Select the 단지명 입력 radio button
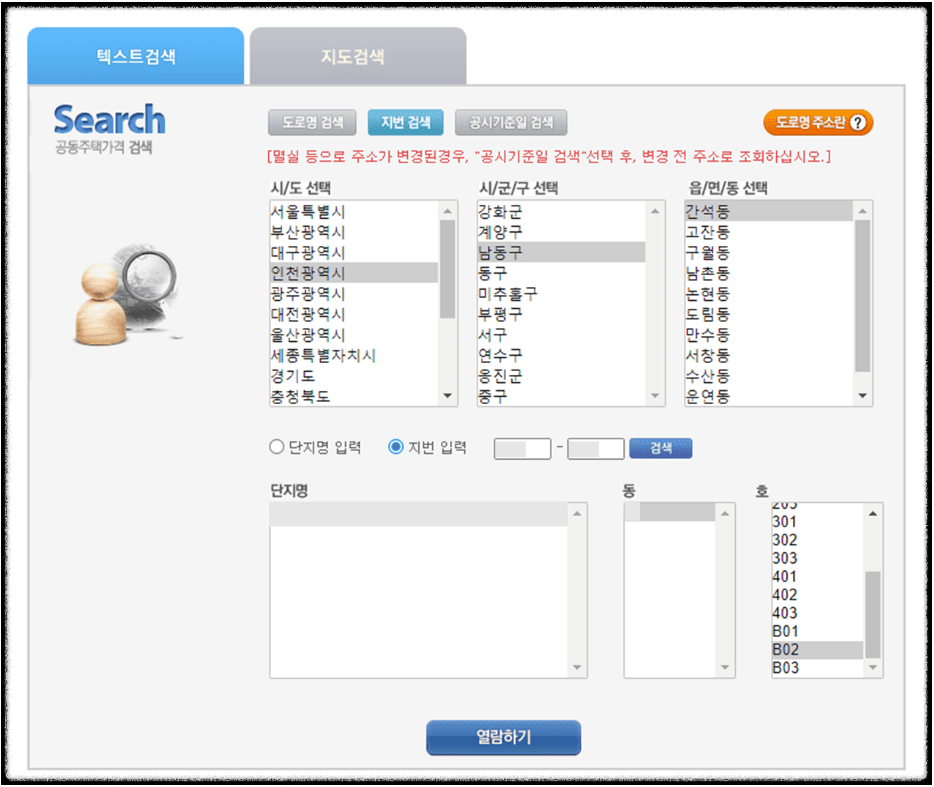The width and height of the screenshot is (934, 787). 276,447
